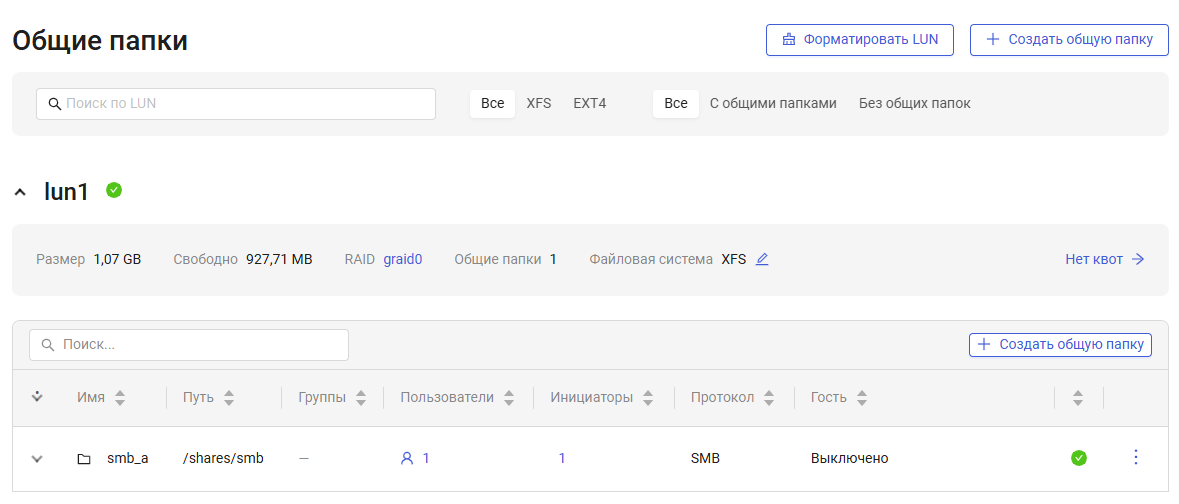Click the smb_a folder icon
This screenshot has height=504, width=1179.
(84, 459)
